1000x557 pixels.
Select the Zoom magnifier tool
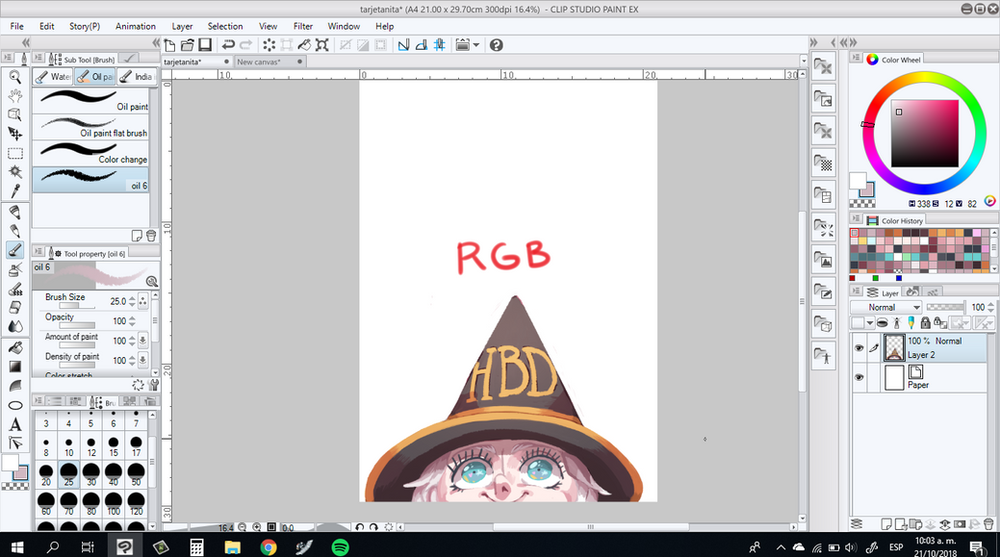coord(15,77)
